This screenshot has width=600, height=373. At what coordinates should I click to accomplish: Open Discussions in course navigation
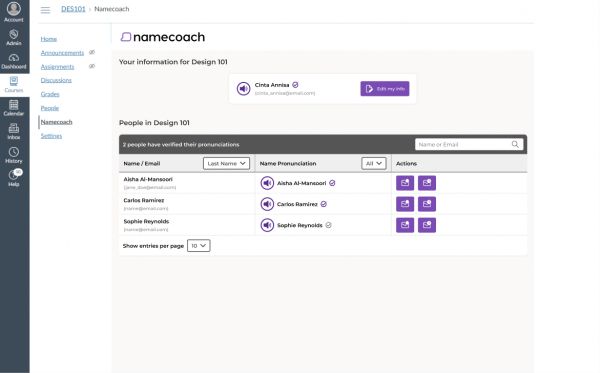coord(56,80)
